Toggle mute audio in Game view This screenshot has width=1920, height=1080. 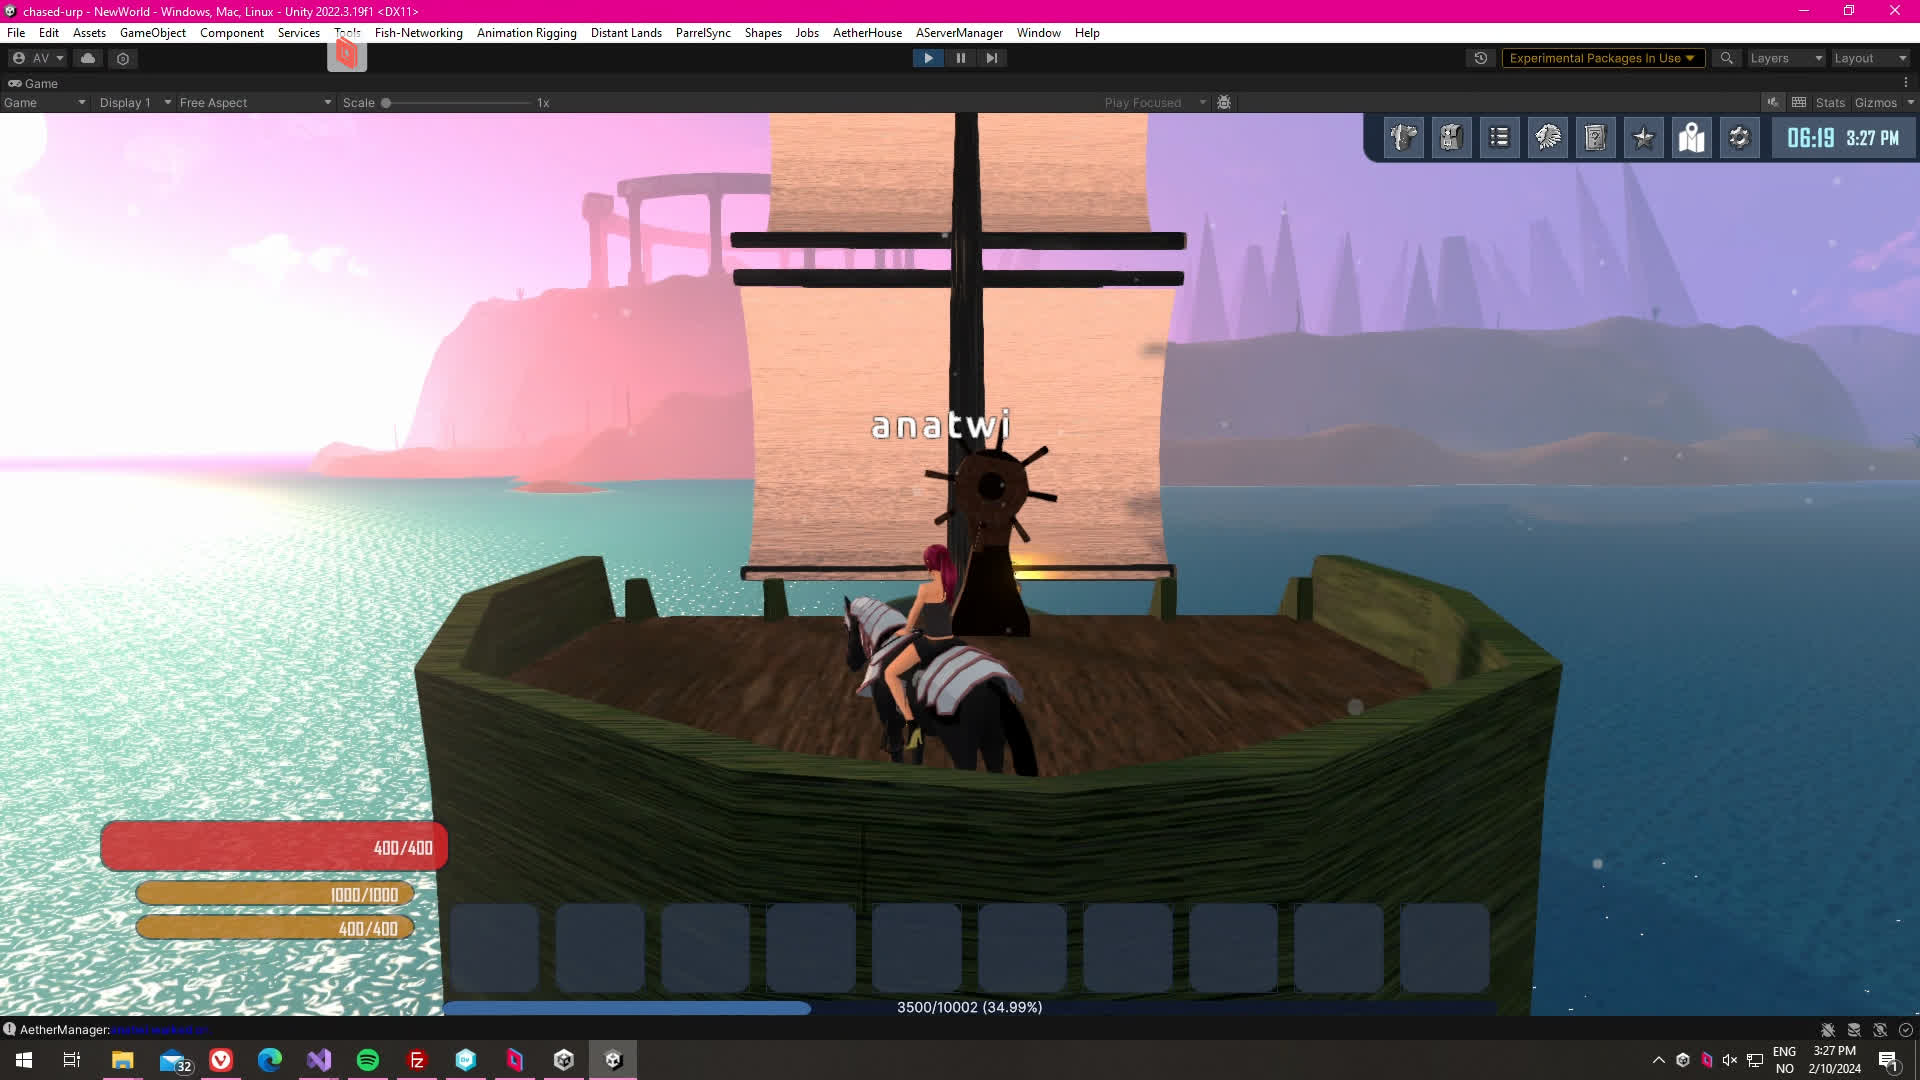pyautogui.click(x=1772, y=103)
